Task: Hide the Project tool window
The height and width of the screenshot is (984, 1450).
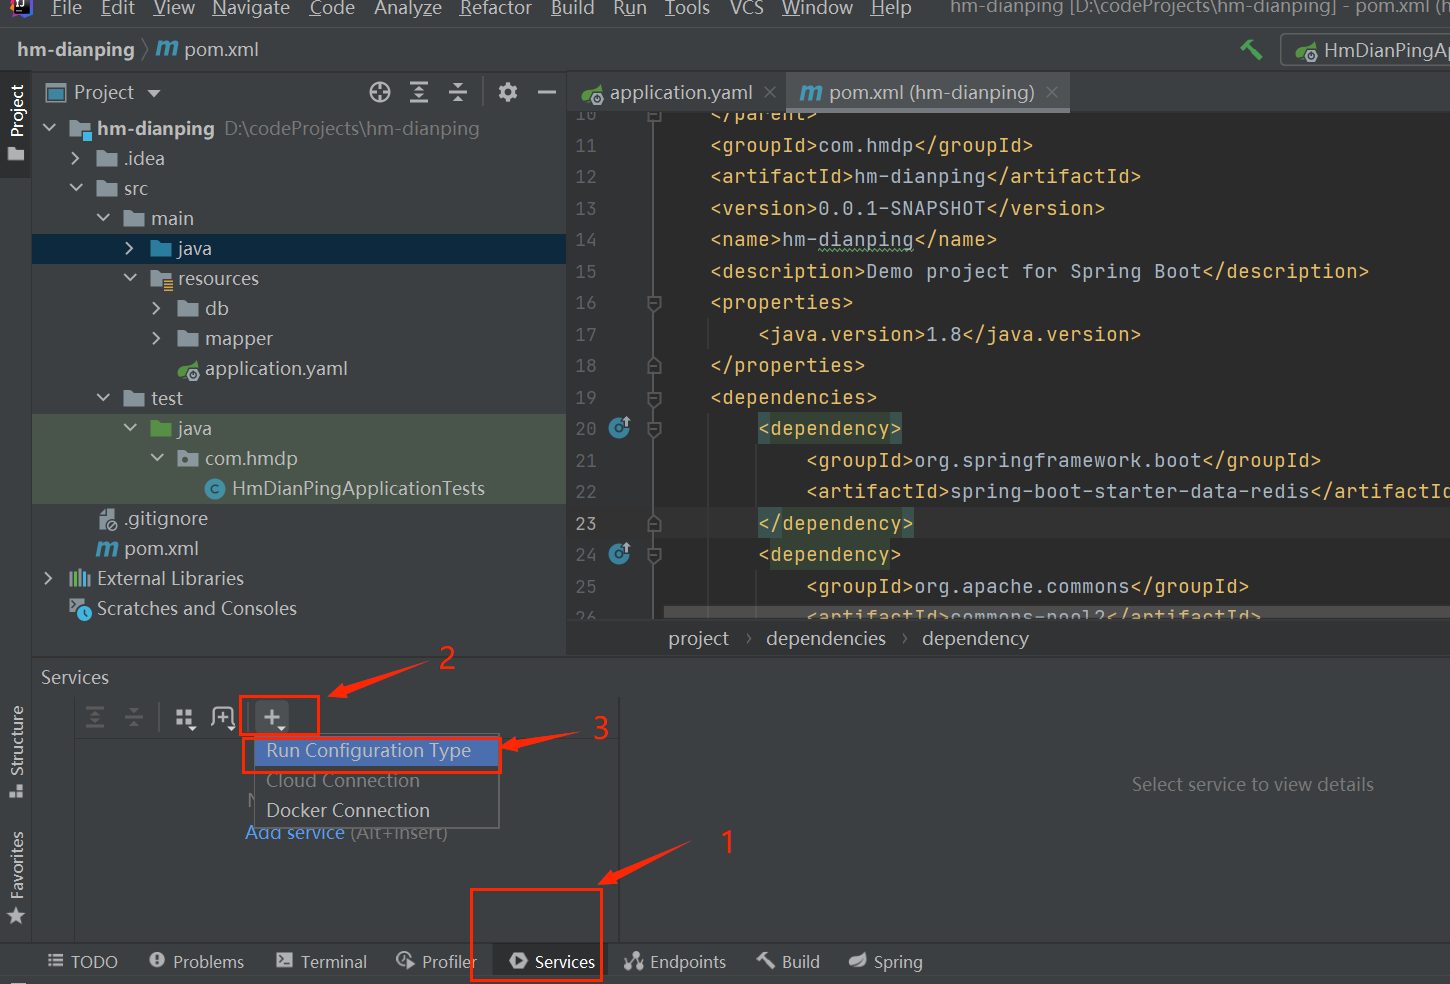Action: click(x=546, y=93)
